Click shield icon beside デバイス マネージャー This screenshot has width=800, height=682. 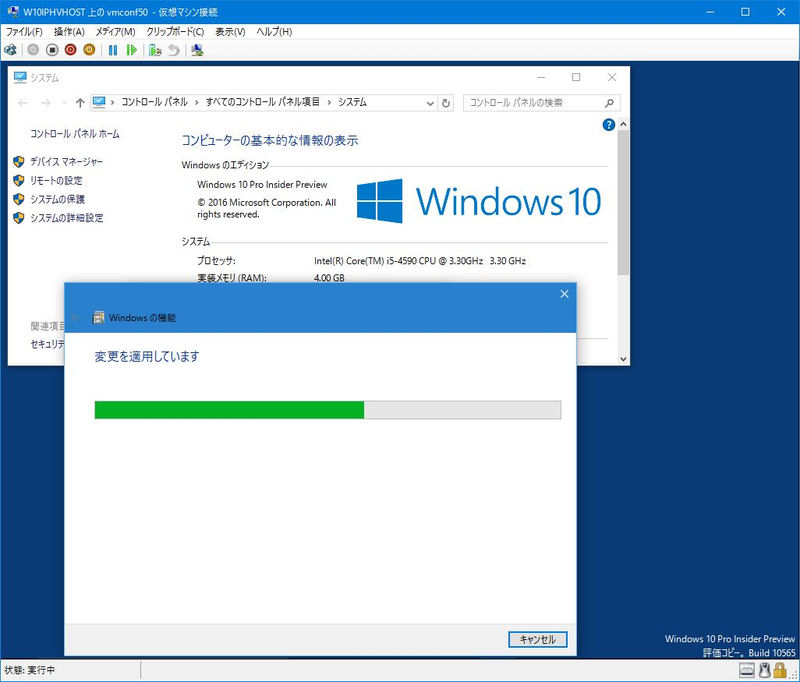pos(19,162)
